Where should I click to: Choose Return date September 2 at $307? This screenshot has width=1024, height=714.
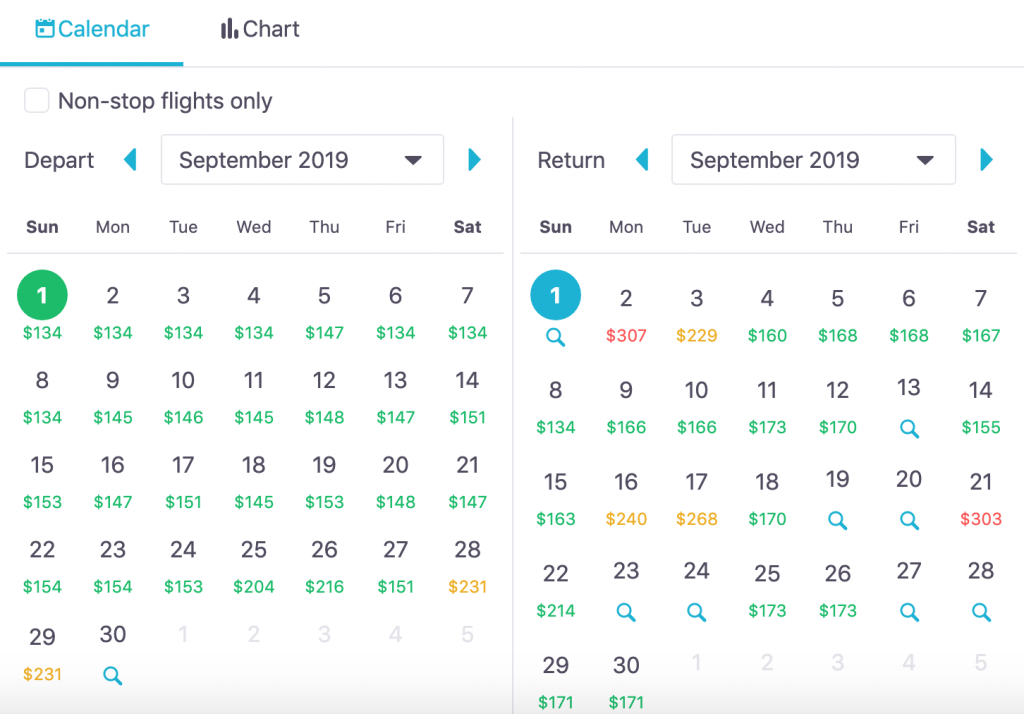(626, 315)
